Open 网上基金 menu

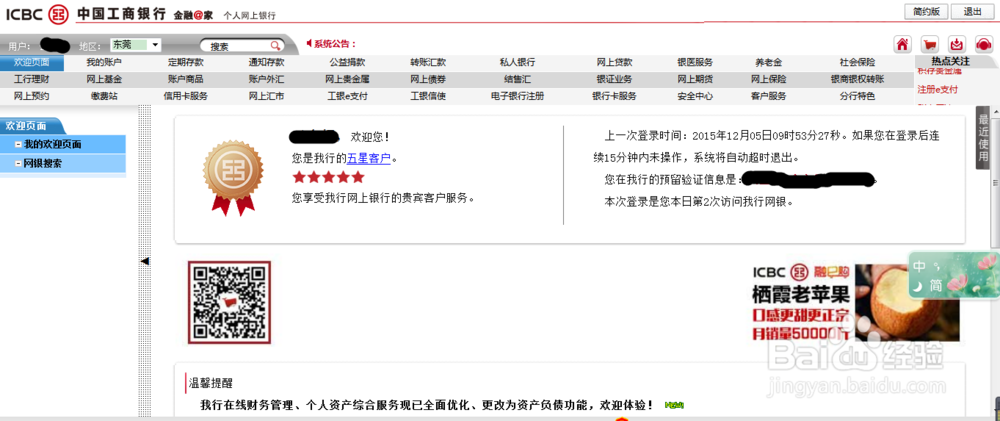104,80
